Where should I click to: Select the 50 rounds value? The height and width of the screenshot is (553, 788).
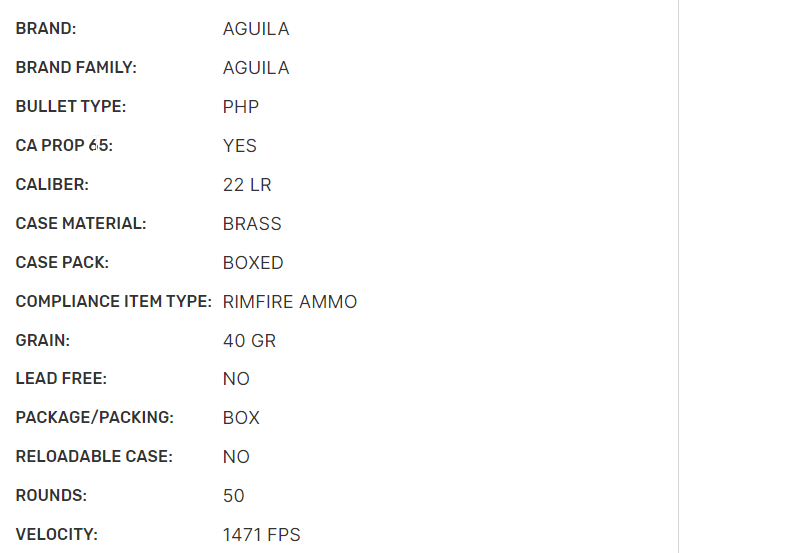[x=234, y=496]
